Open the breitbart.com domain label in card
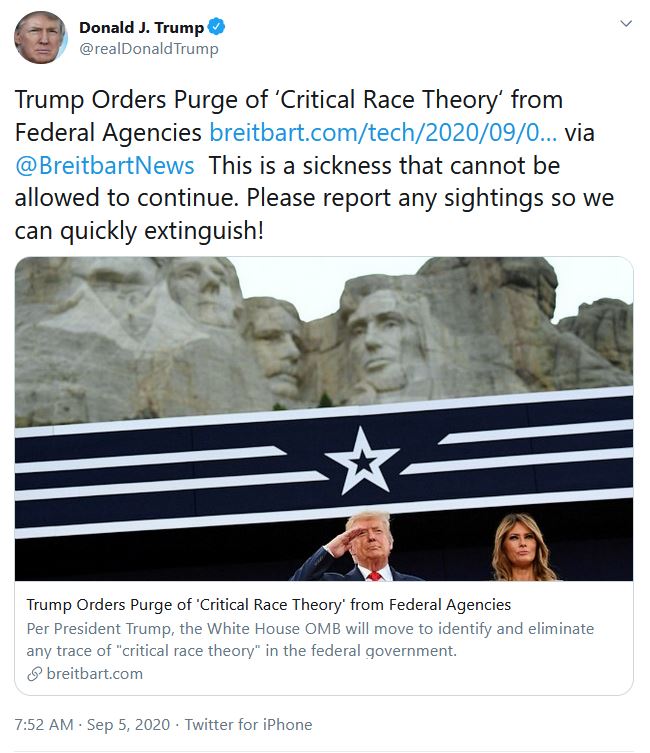This screenshot has width=650, height=753. click(x=95, y=674)
